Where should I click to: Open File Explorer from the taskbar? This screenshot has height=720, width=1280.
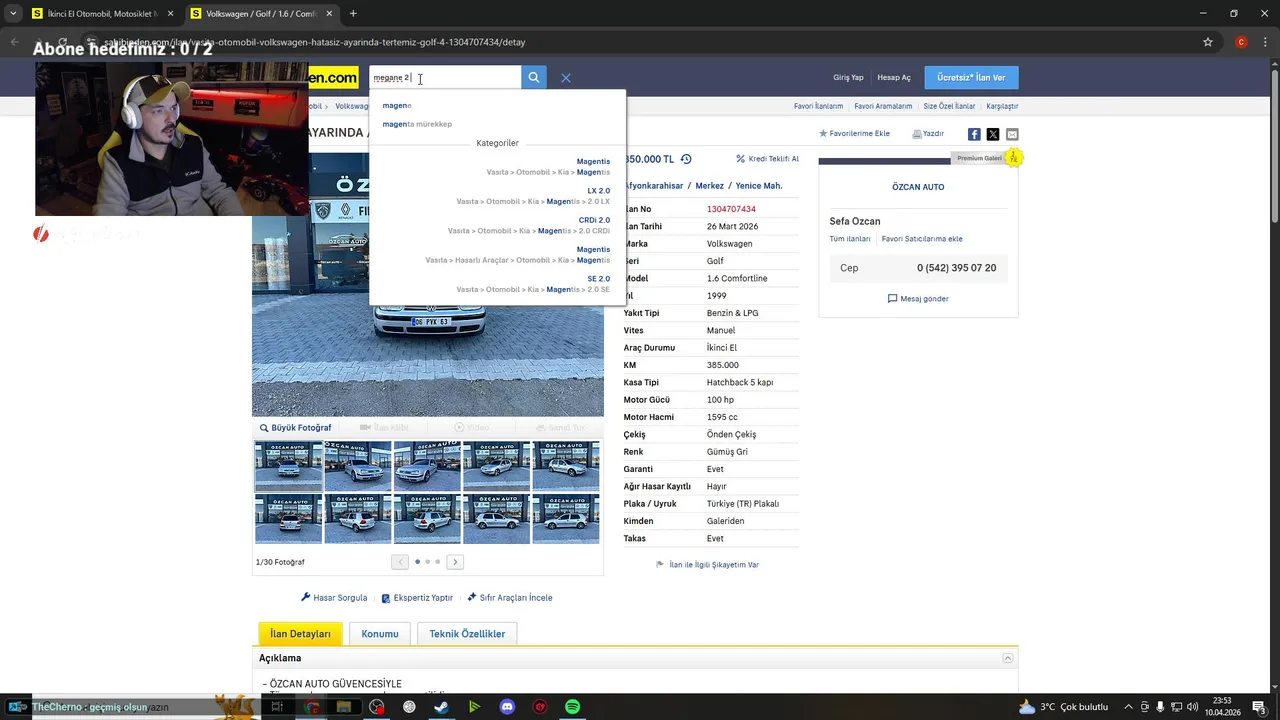(x=344, y=707)
